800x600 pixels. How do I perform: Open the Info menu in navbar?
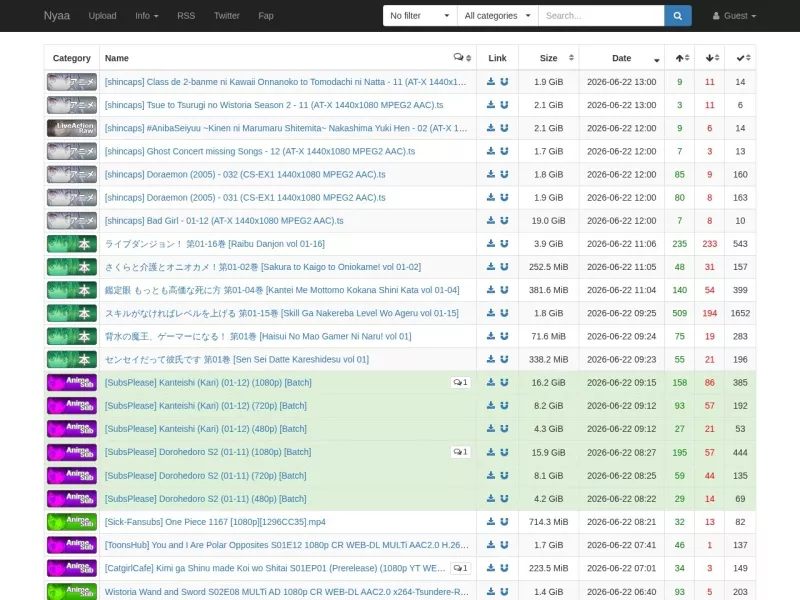146,16
